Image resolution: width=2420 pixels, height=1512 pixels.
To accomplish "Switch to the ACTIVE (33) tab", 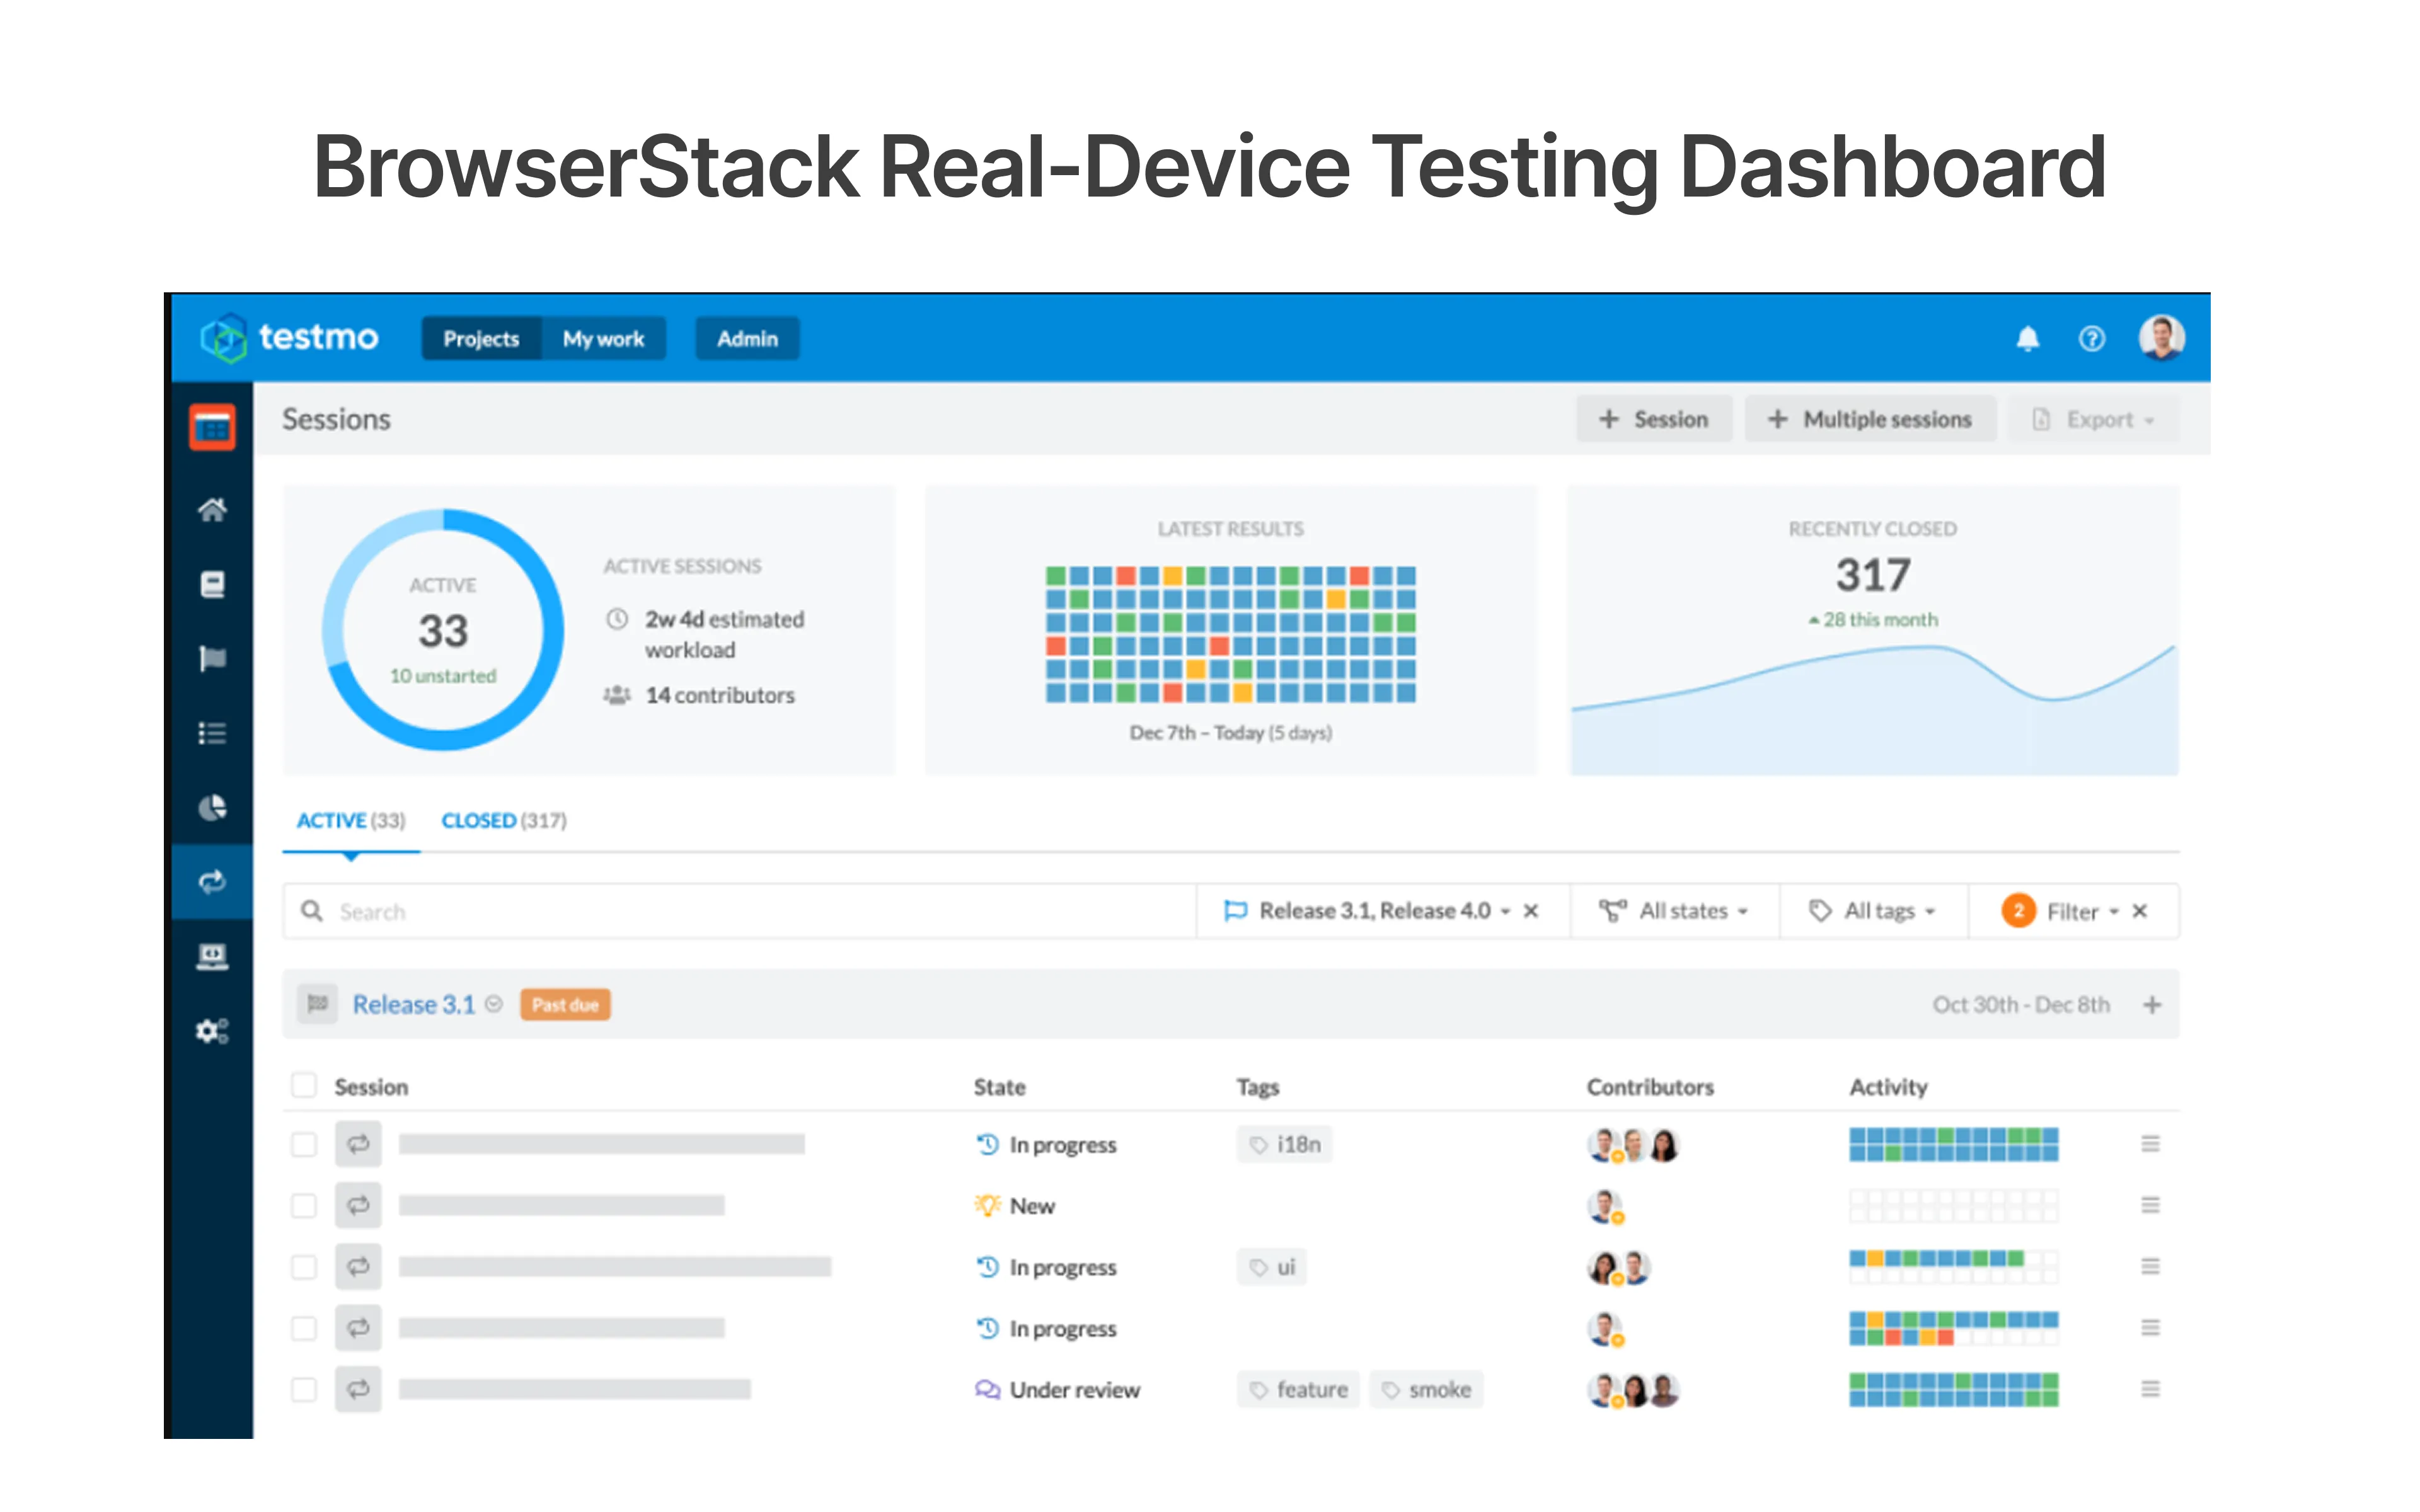I will 351,820.
